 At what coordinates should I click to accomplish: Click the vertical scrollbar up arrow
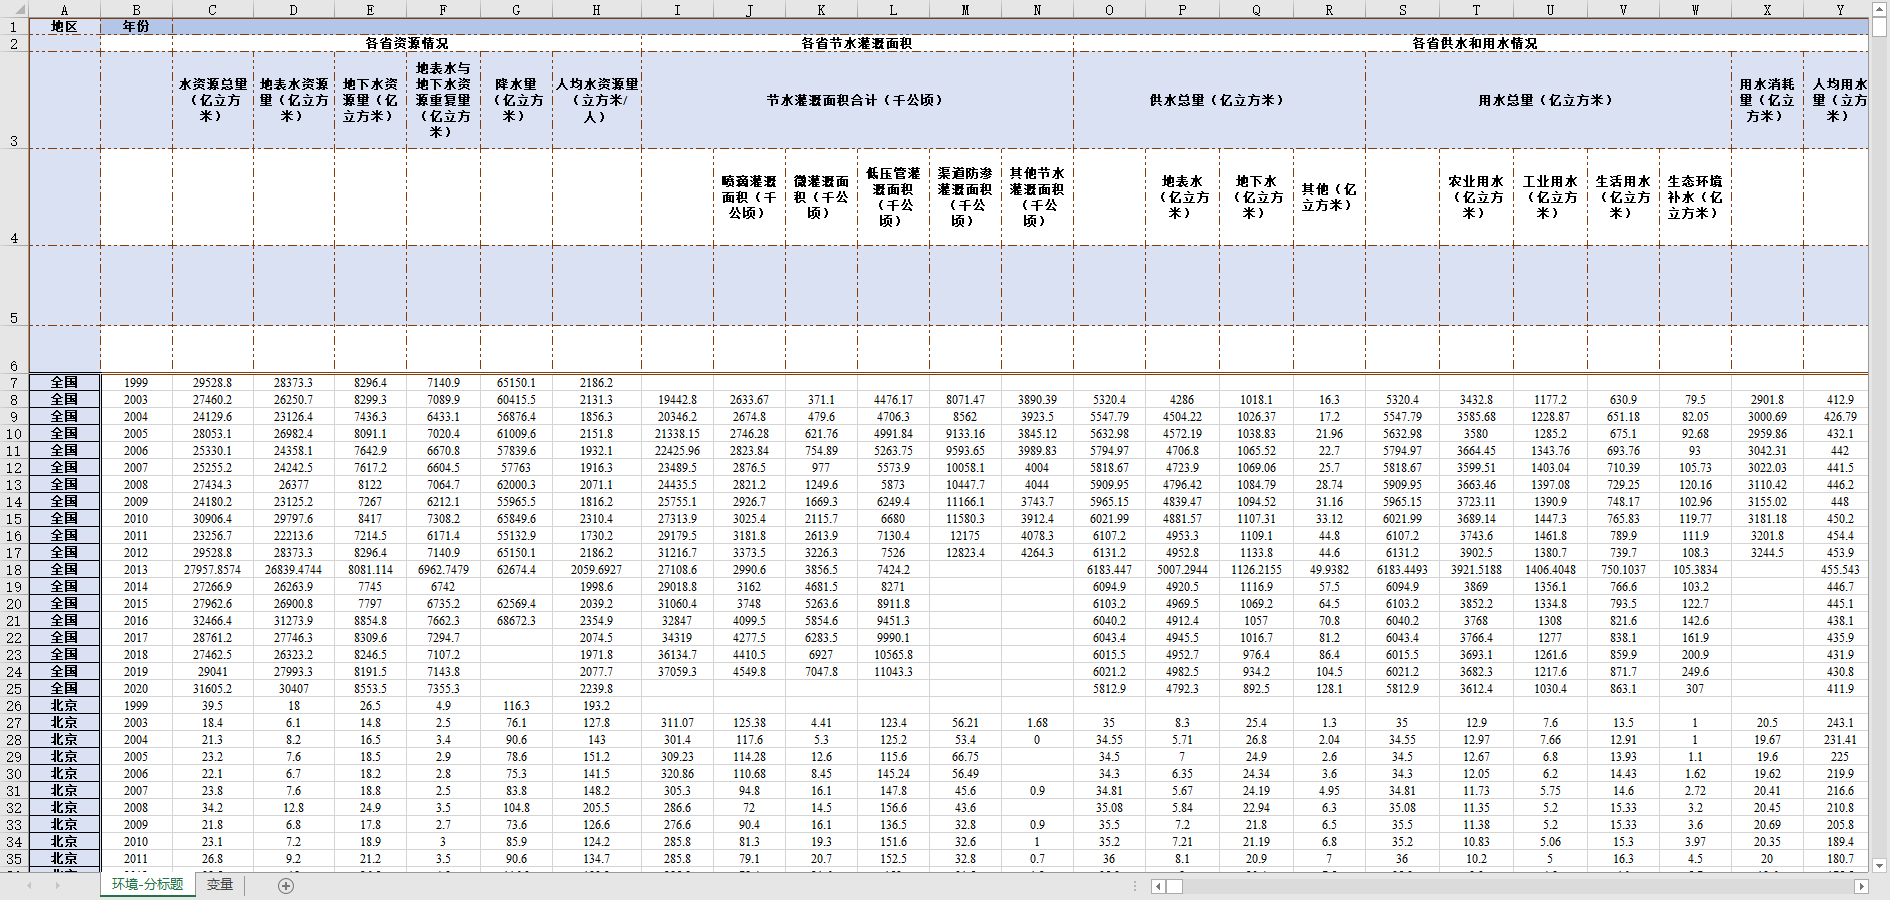[x=1879, y=8]
